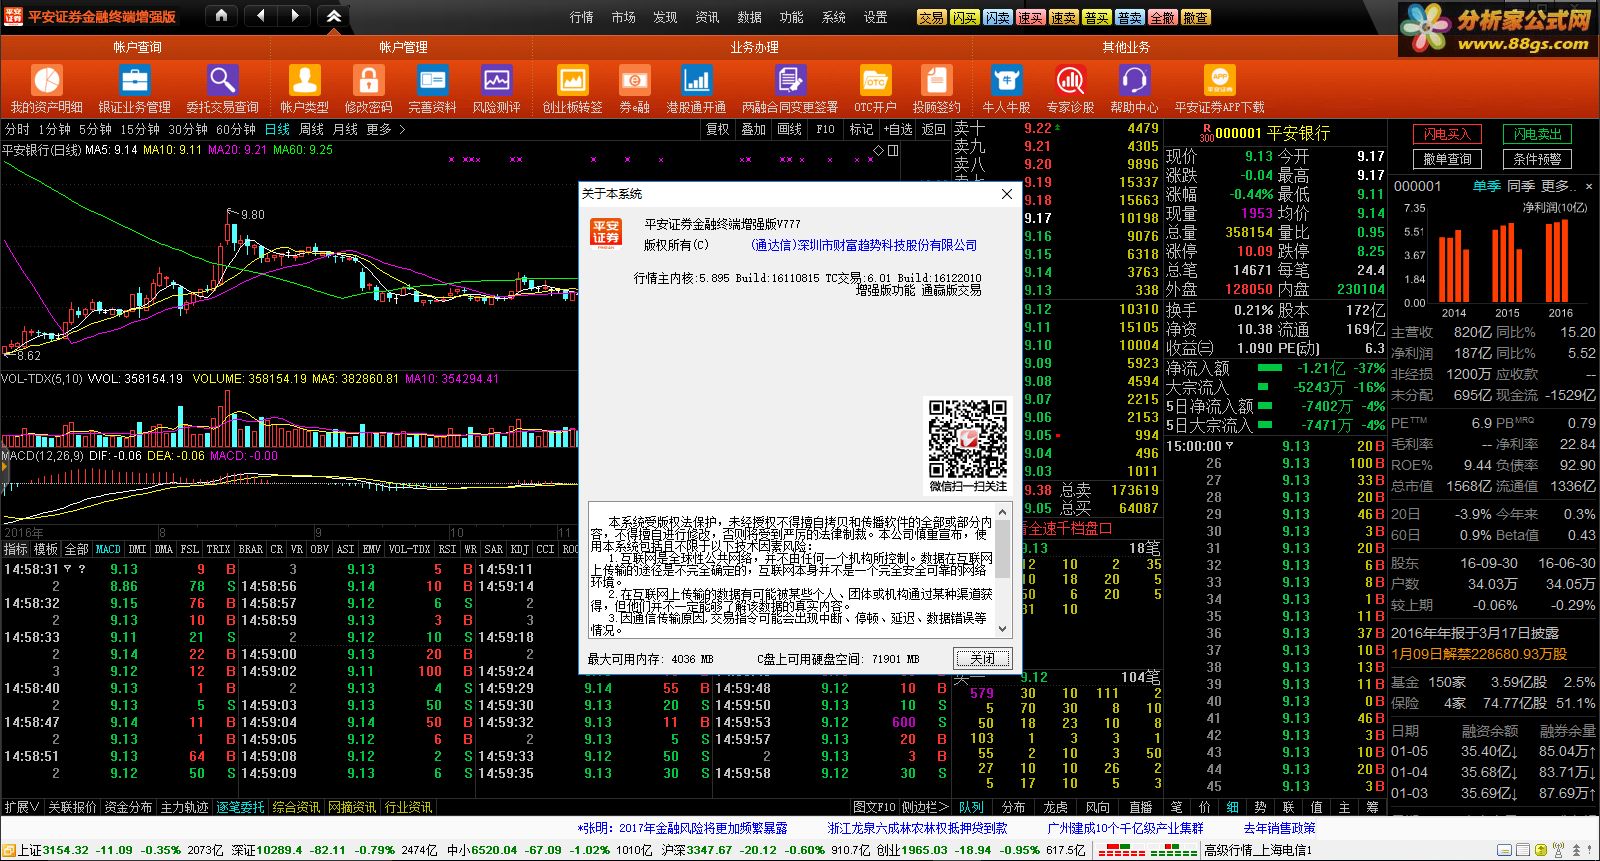Click 复权 chart toolbar item

click(x=718, y=130)
